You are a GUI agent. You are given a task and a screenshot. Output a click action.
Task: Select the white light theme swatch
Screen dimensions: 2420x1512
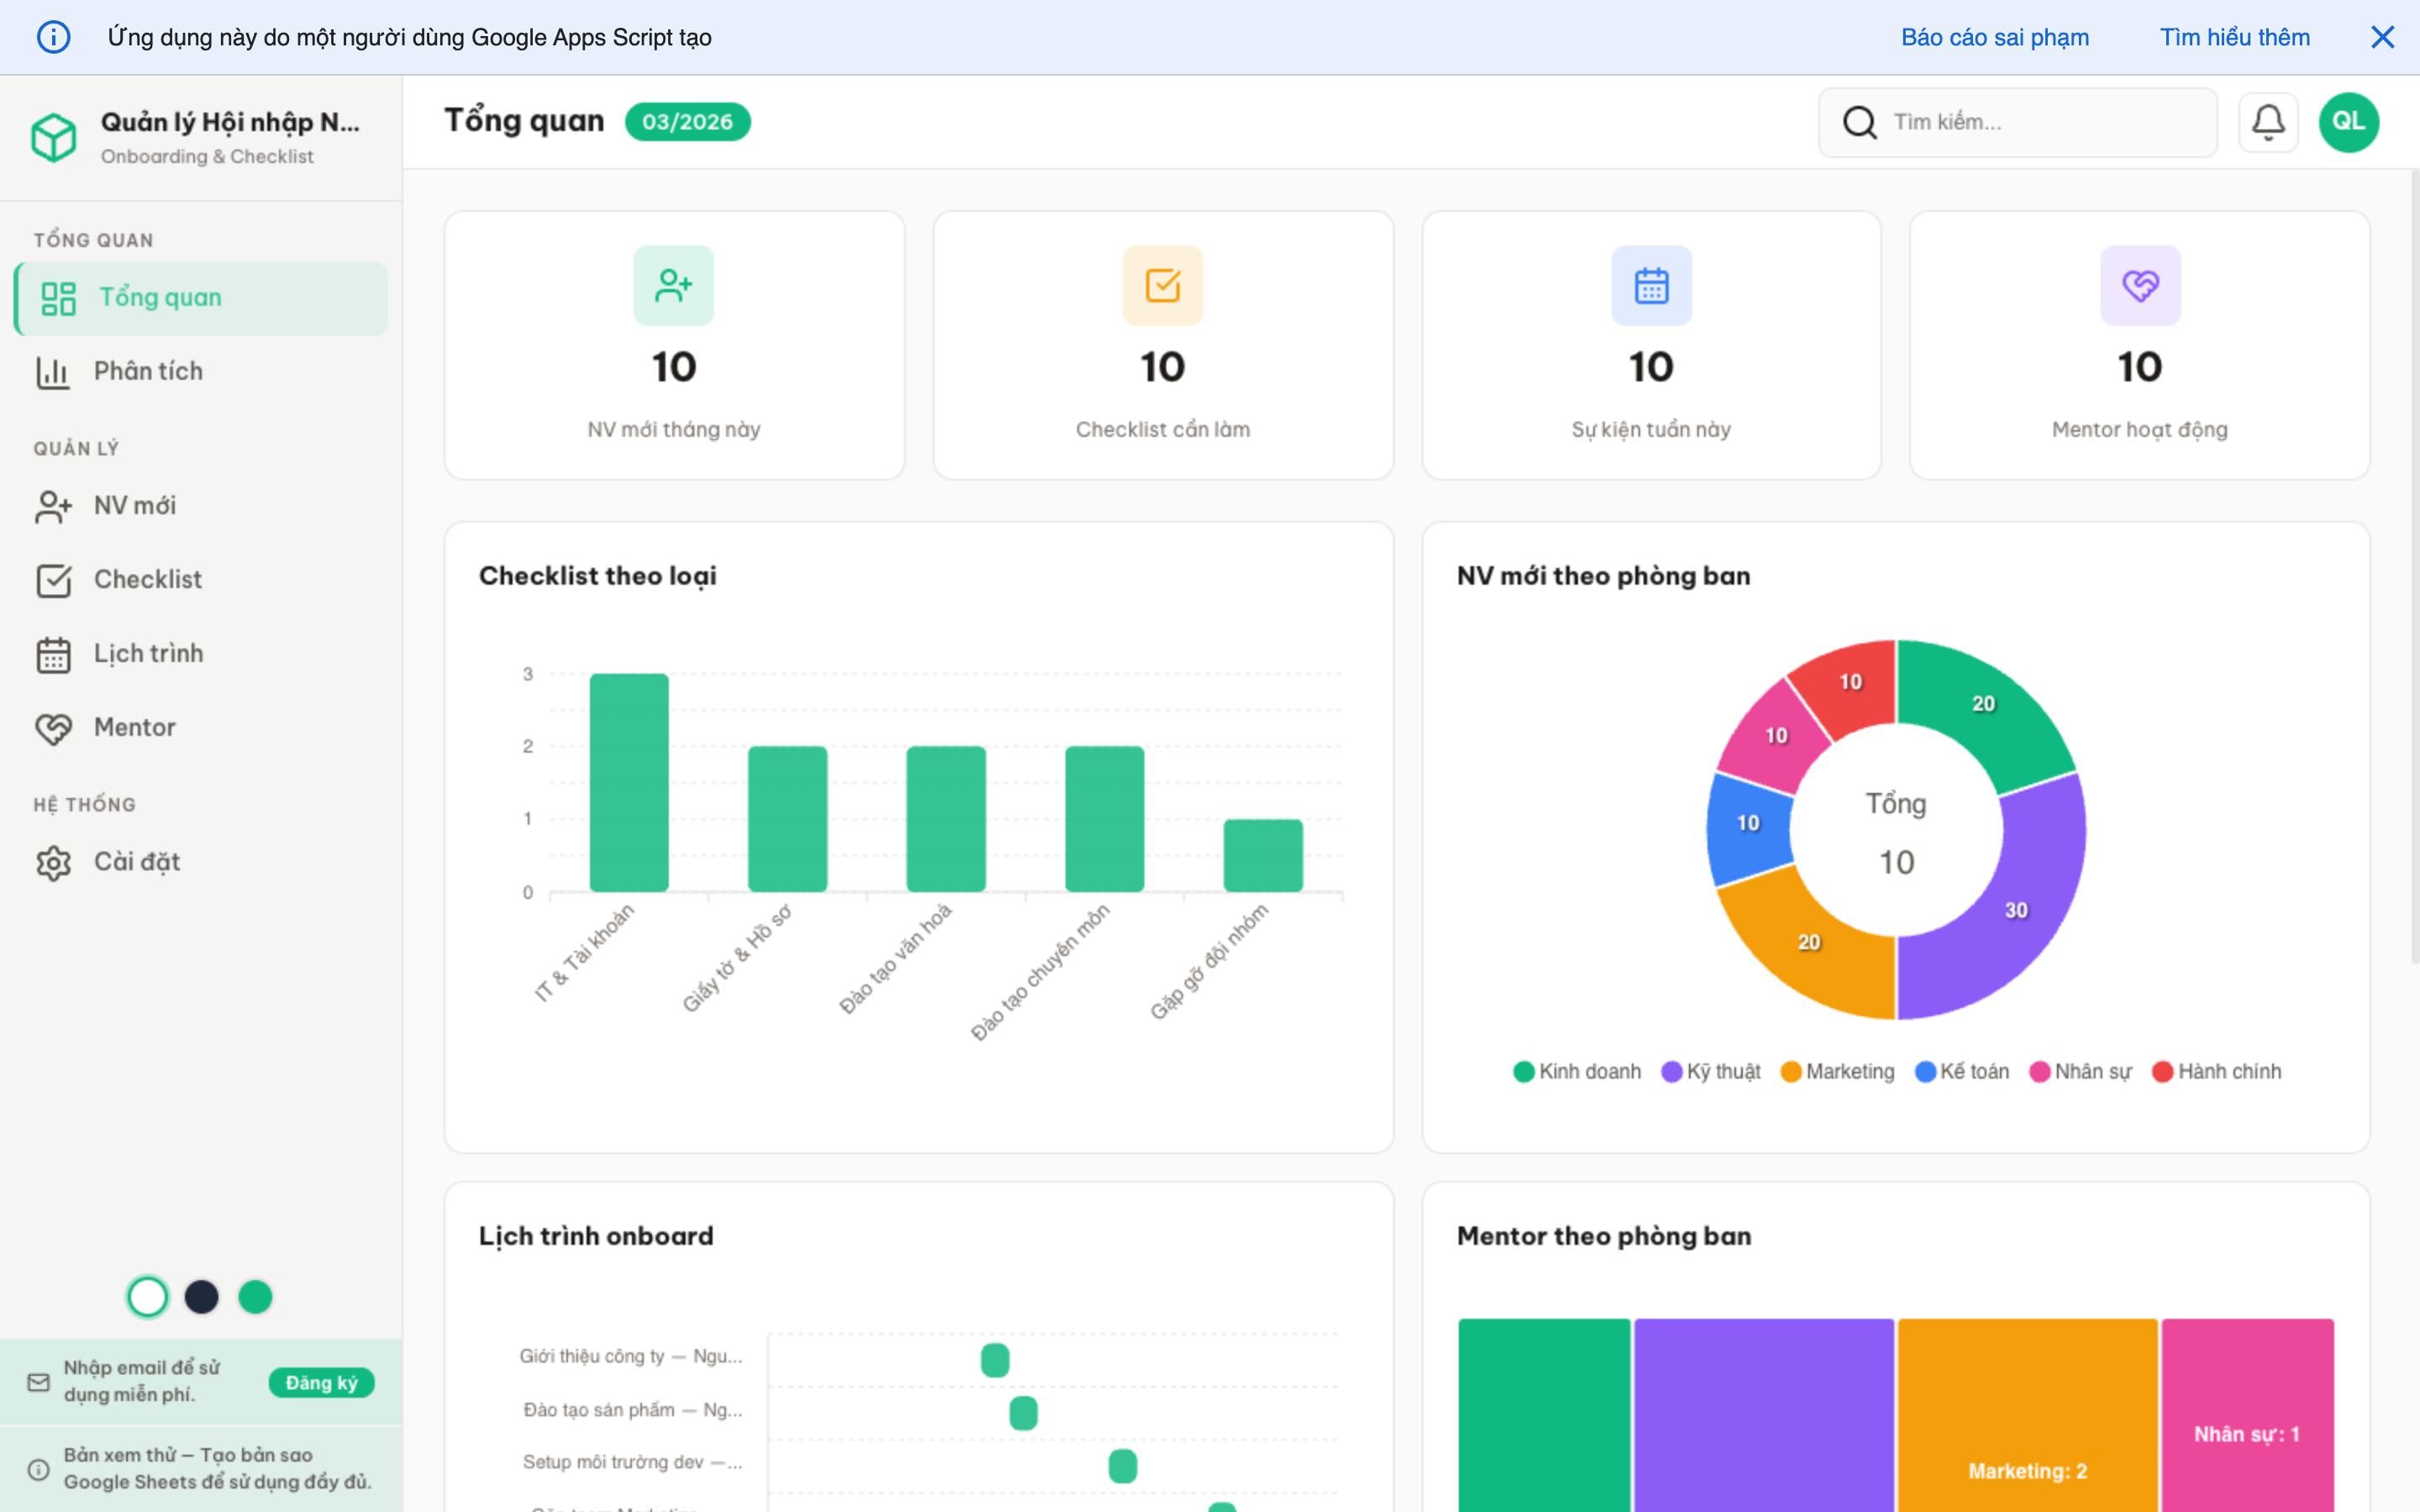148,1297
